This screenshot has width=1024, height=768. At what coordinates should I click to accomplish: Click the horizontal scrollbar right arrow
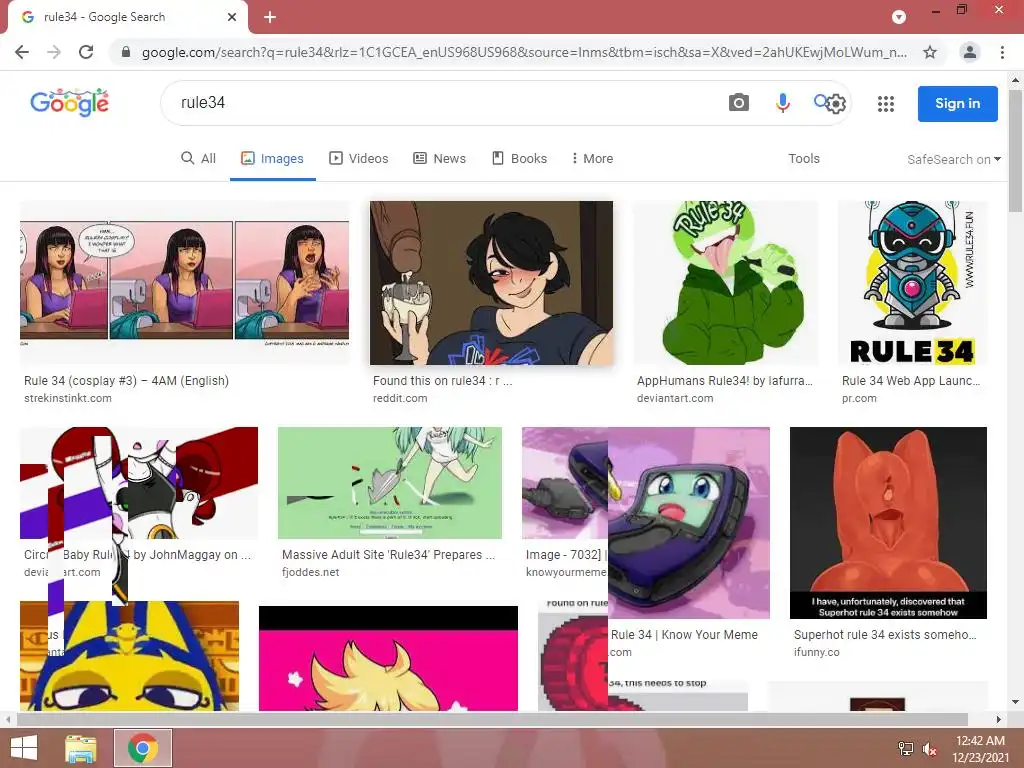(999, 719)
